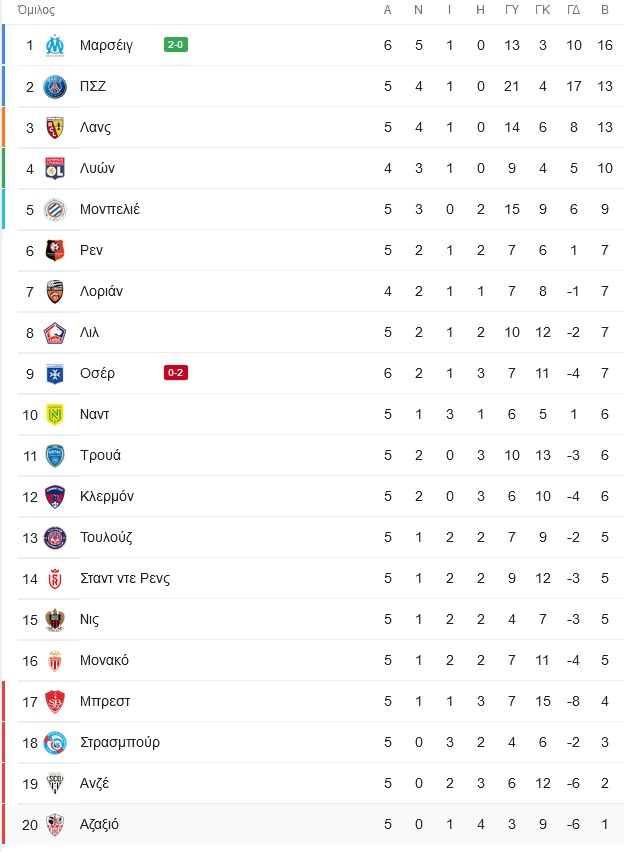624x852 pixels.
Task: Click the green 2-0 result badge
Action: click(176, 45)
